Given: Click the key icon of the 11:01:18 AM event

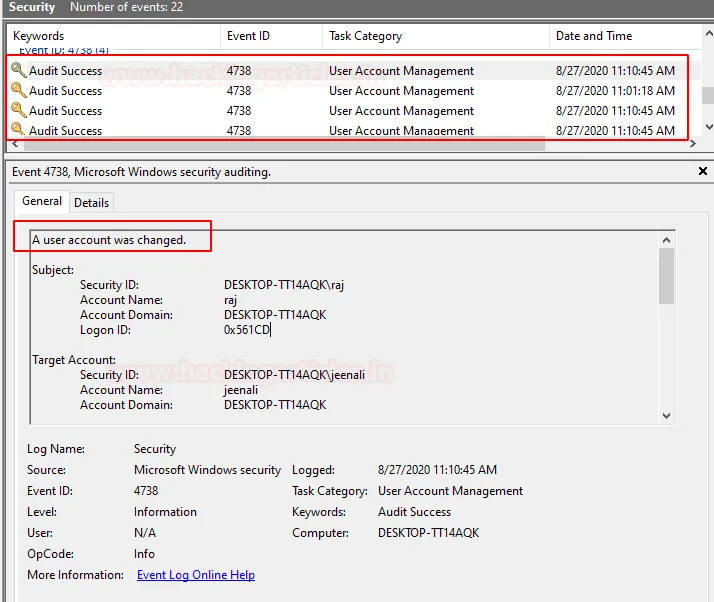Looking at the screenshot, I should click(18, 91).
